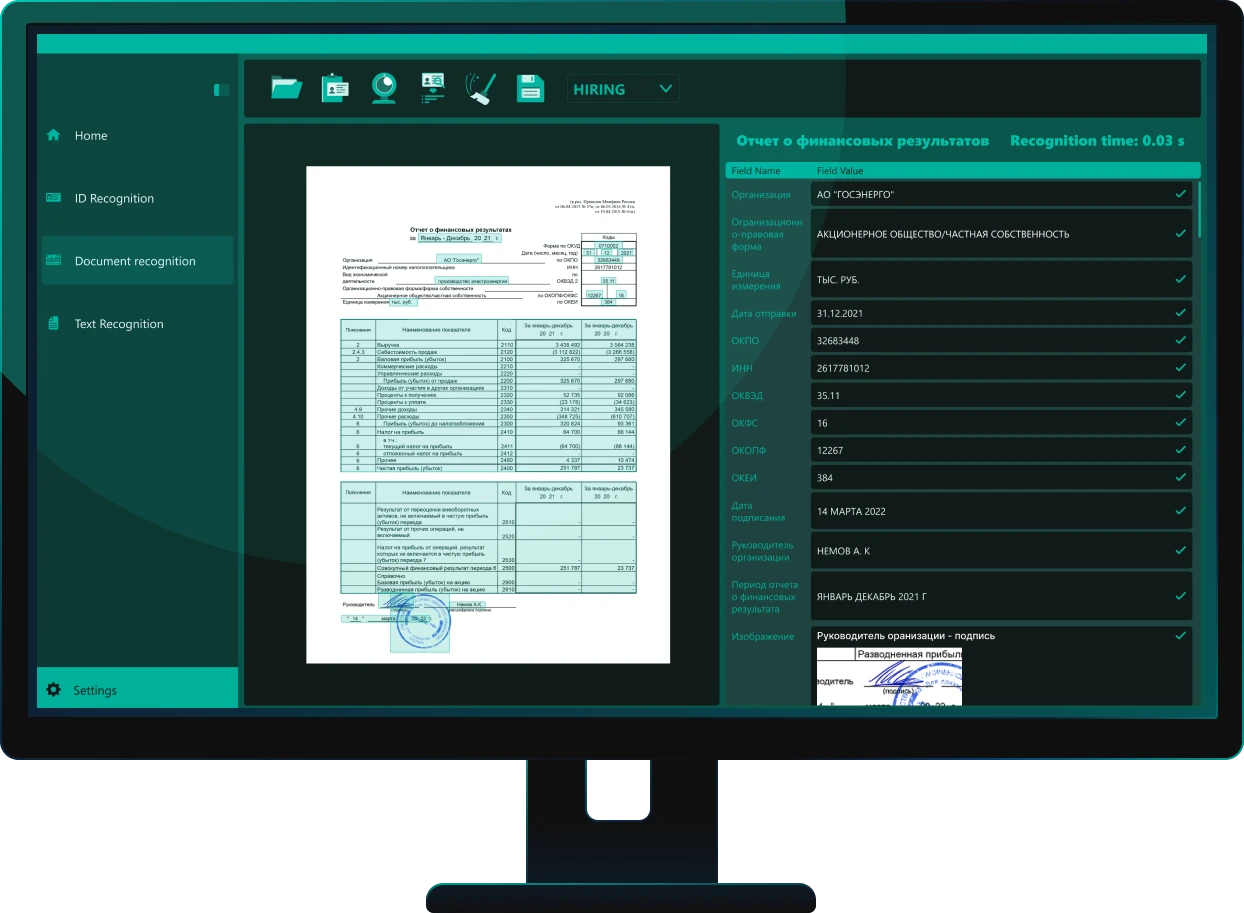Toggle the checkmark for the ИНН field
Screen dimensions: 1244x913
1180,368
